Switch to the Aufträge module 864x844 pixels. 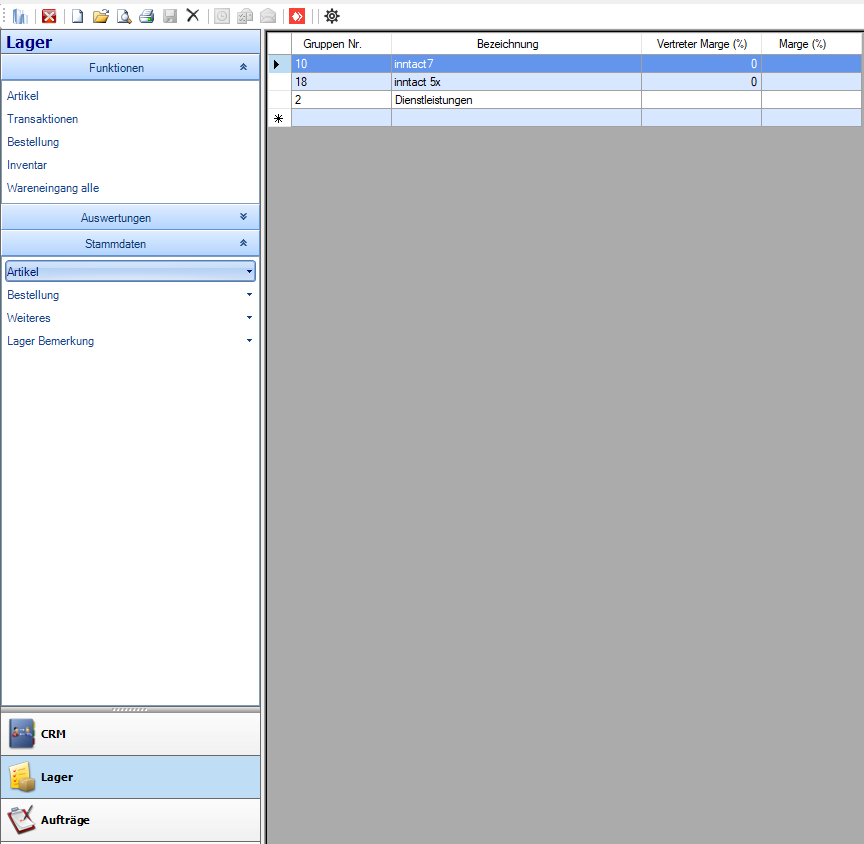point(131,820)
